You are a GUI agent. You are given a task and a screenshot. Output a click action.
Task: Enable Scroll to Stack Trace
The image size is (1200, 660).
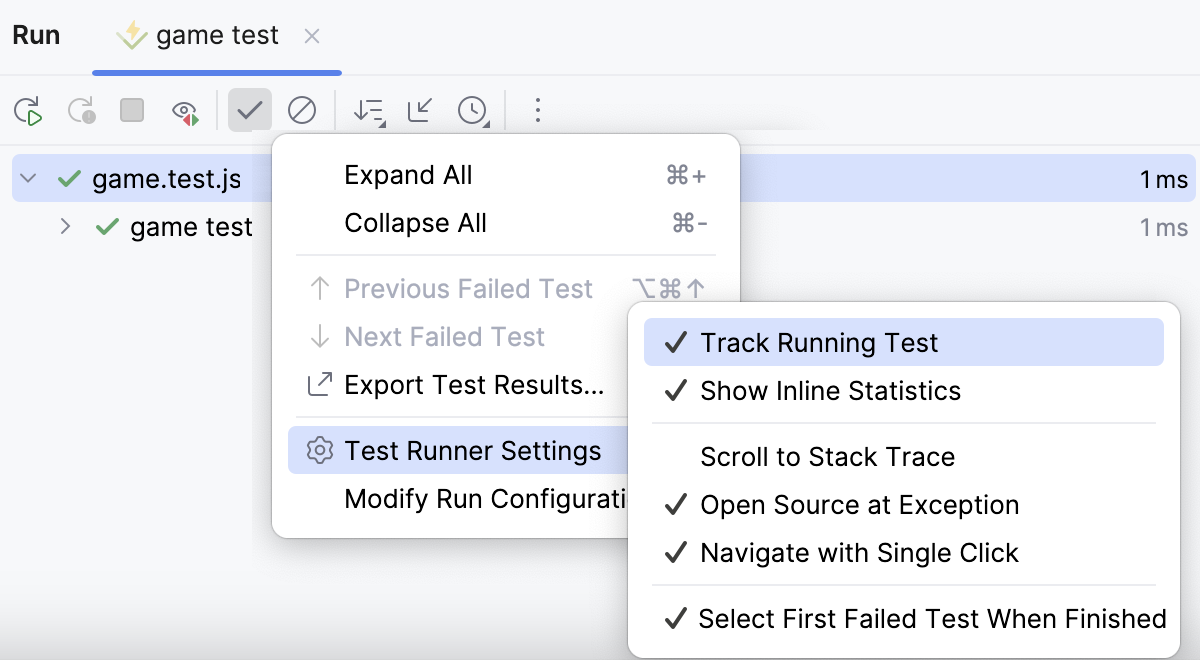[x=828, y=457]
